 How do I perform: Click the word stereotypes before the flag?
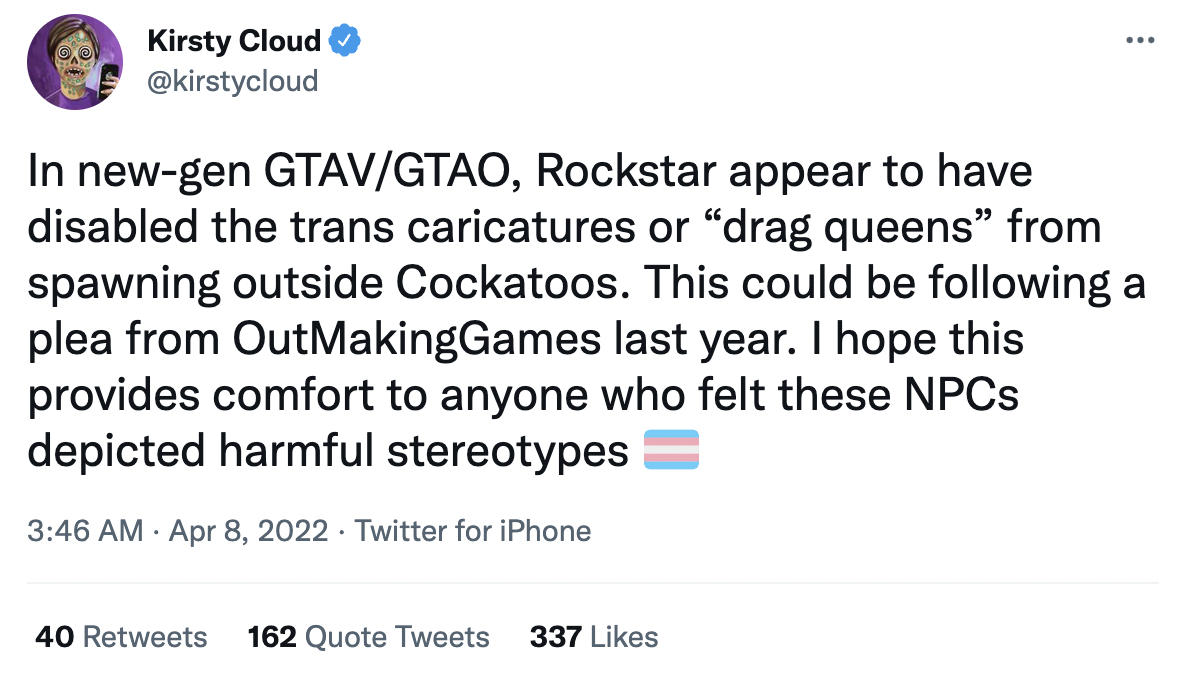[x=508, y=452]
